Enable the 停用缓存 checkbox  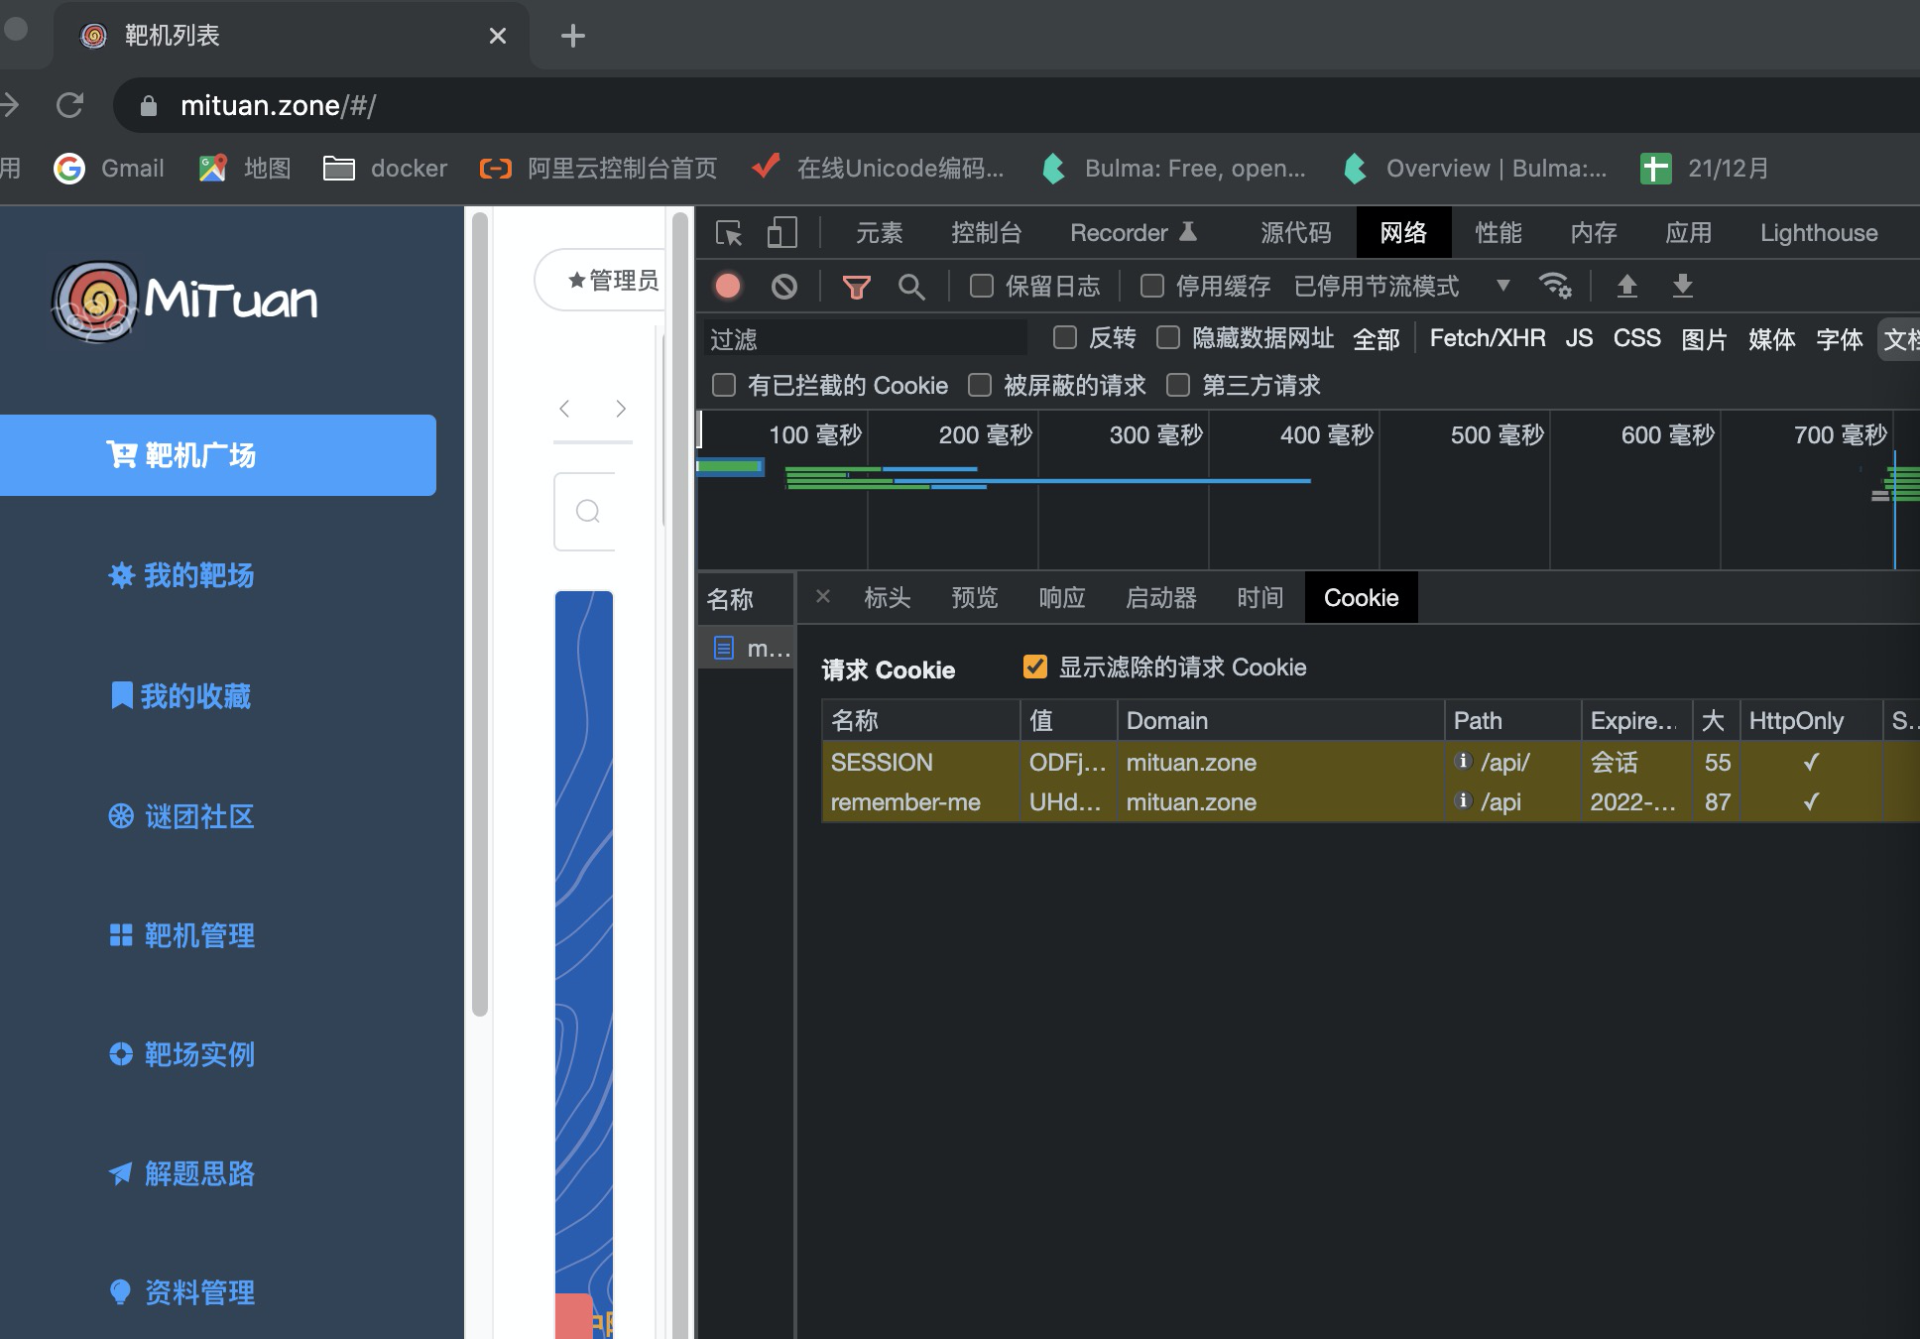point(1152,287)
